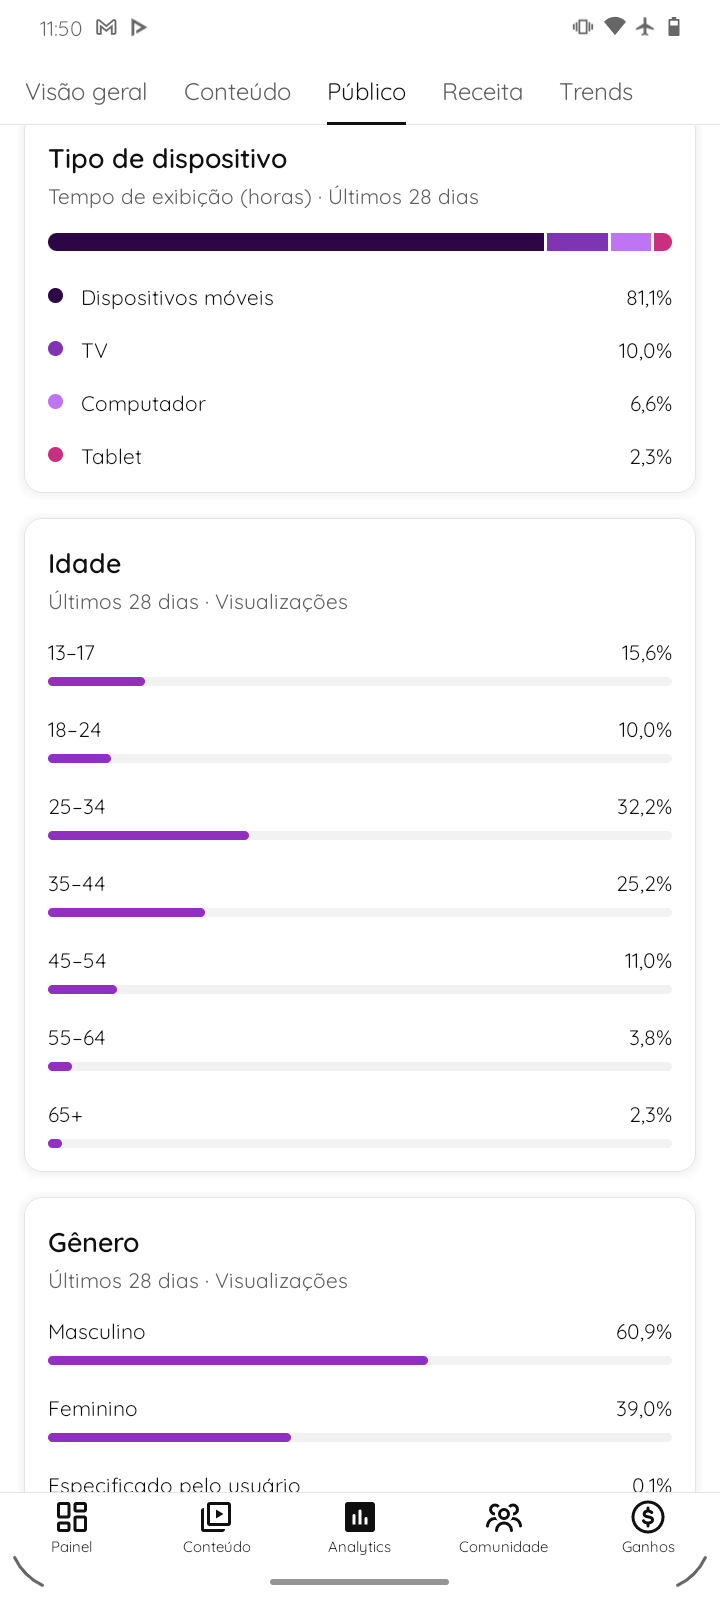This screenshot has width=720, height=1600.
Task: Open the Painel dashboard icon
Action: tap(72, 1517)
